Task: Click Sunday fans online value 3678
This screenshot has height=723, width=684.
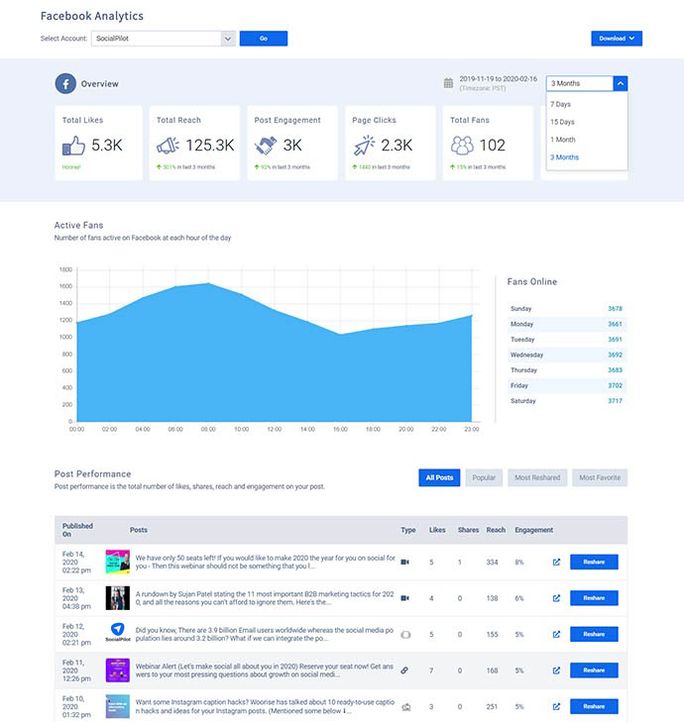Action: [615, 308]
